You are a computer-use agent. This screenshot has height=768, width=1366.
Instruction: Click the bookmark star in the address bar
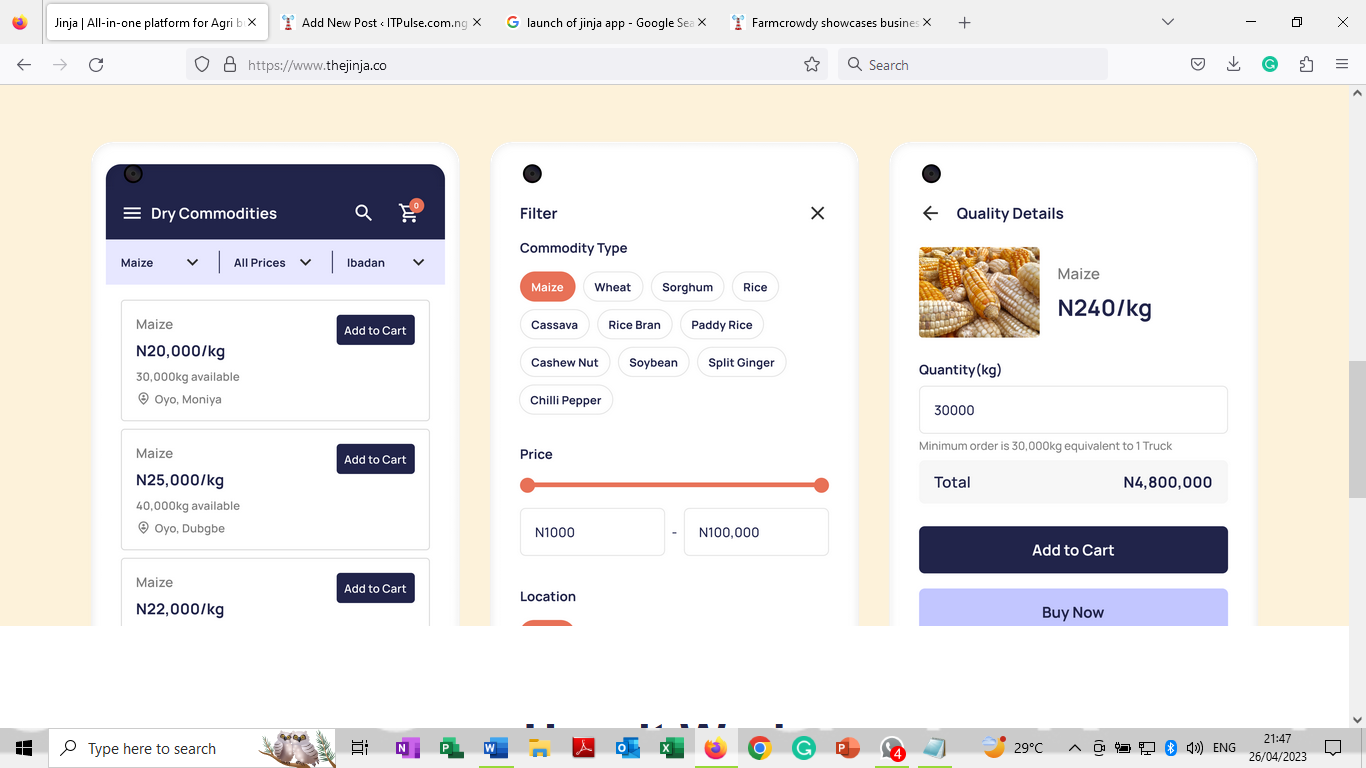[x=811, y=64]
